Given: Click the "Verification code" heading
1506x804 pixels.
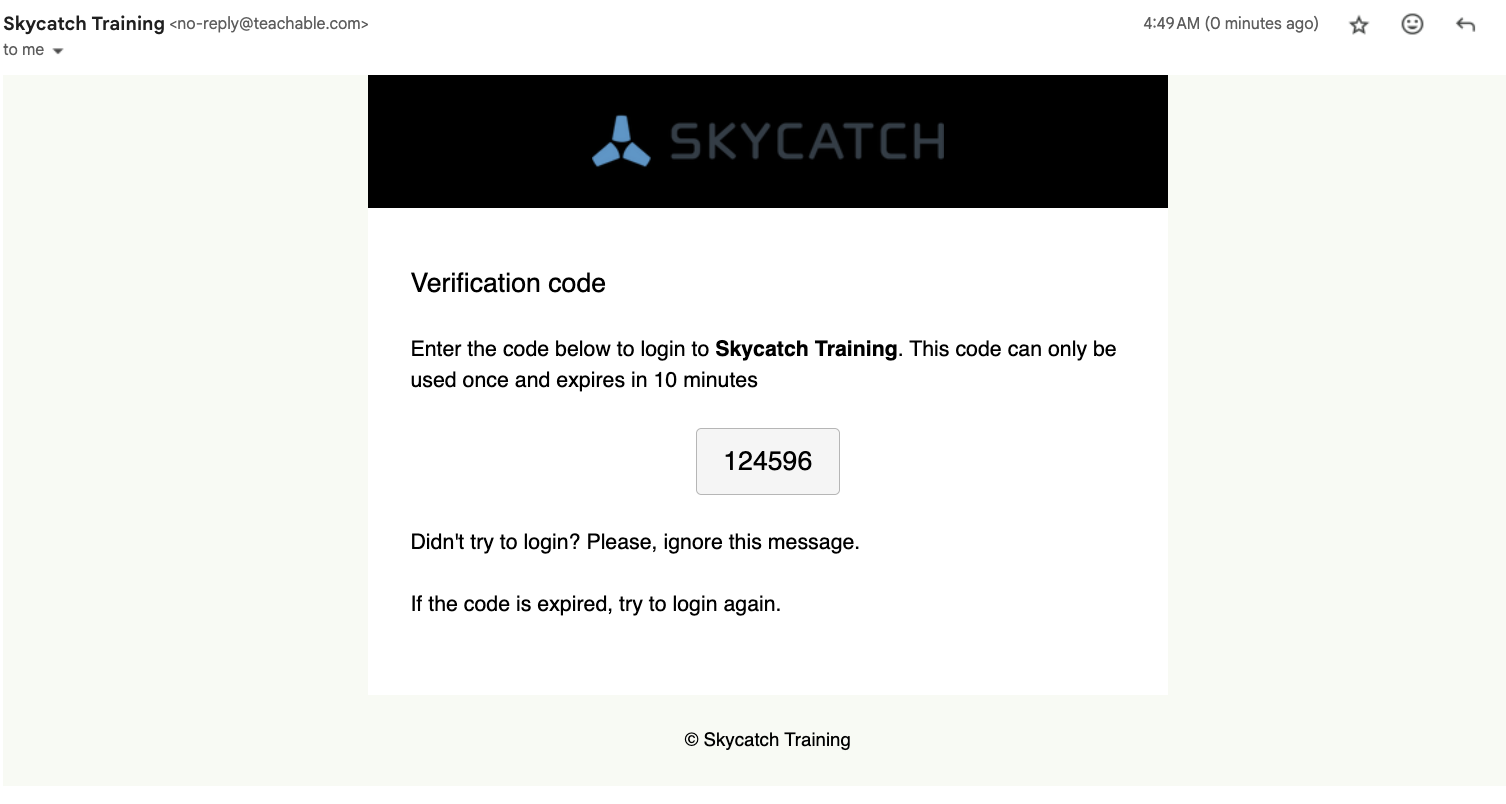Looking at the screenshot, I should [x=508, y=283].
